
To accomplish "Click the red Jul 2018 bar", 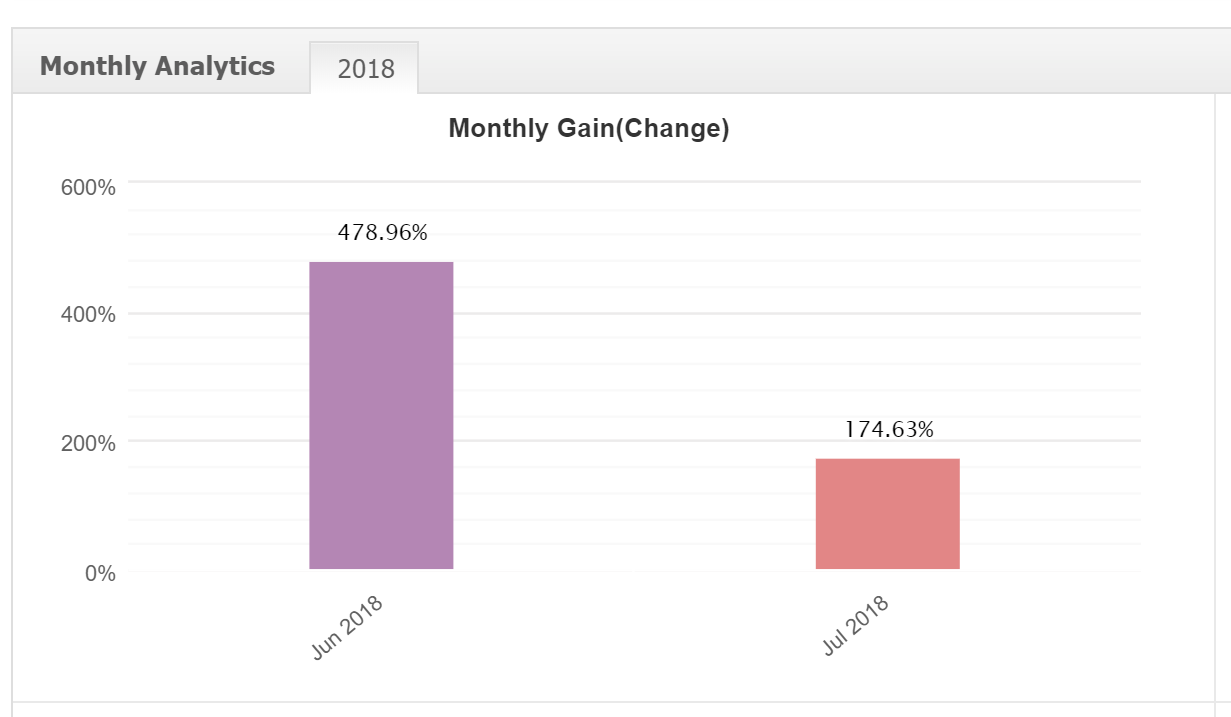I will coord(887,514).
